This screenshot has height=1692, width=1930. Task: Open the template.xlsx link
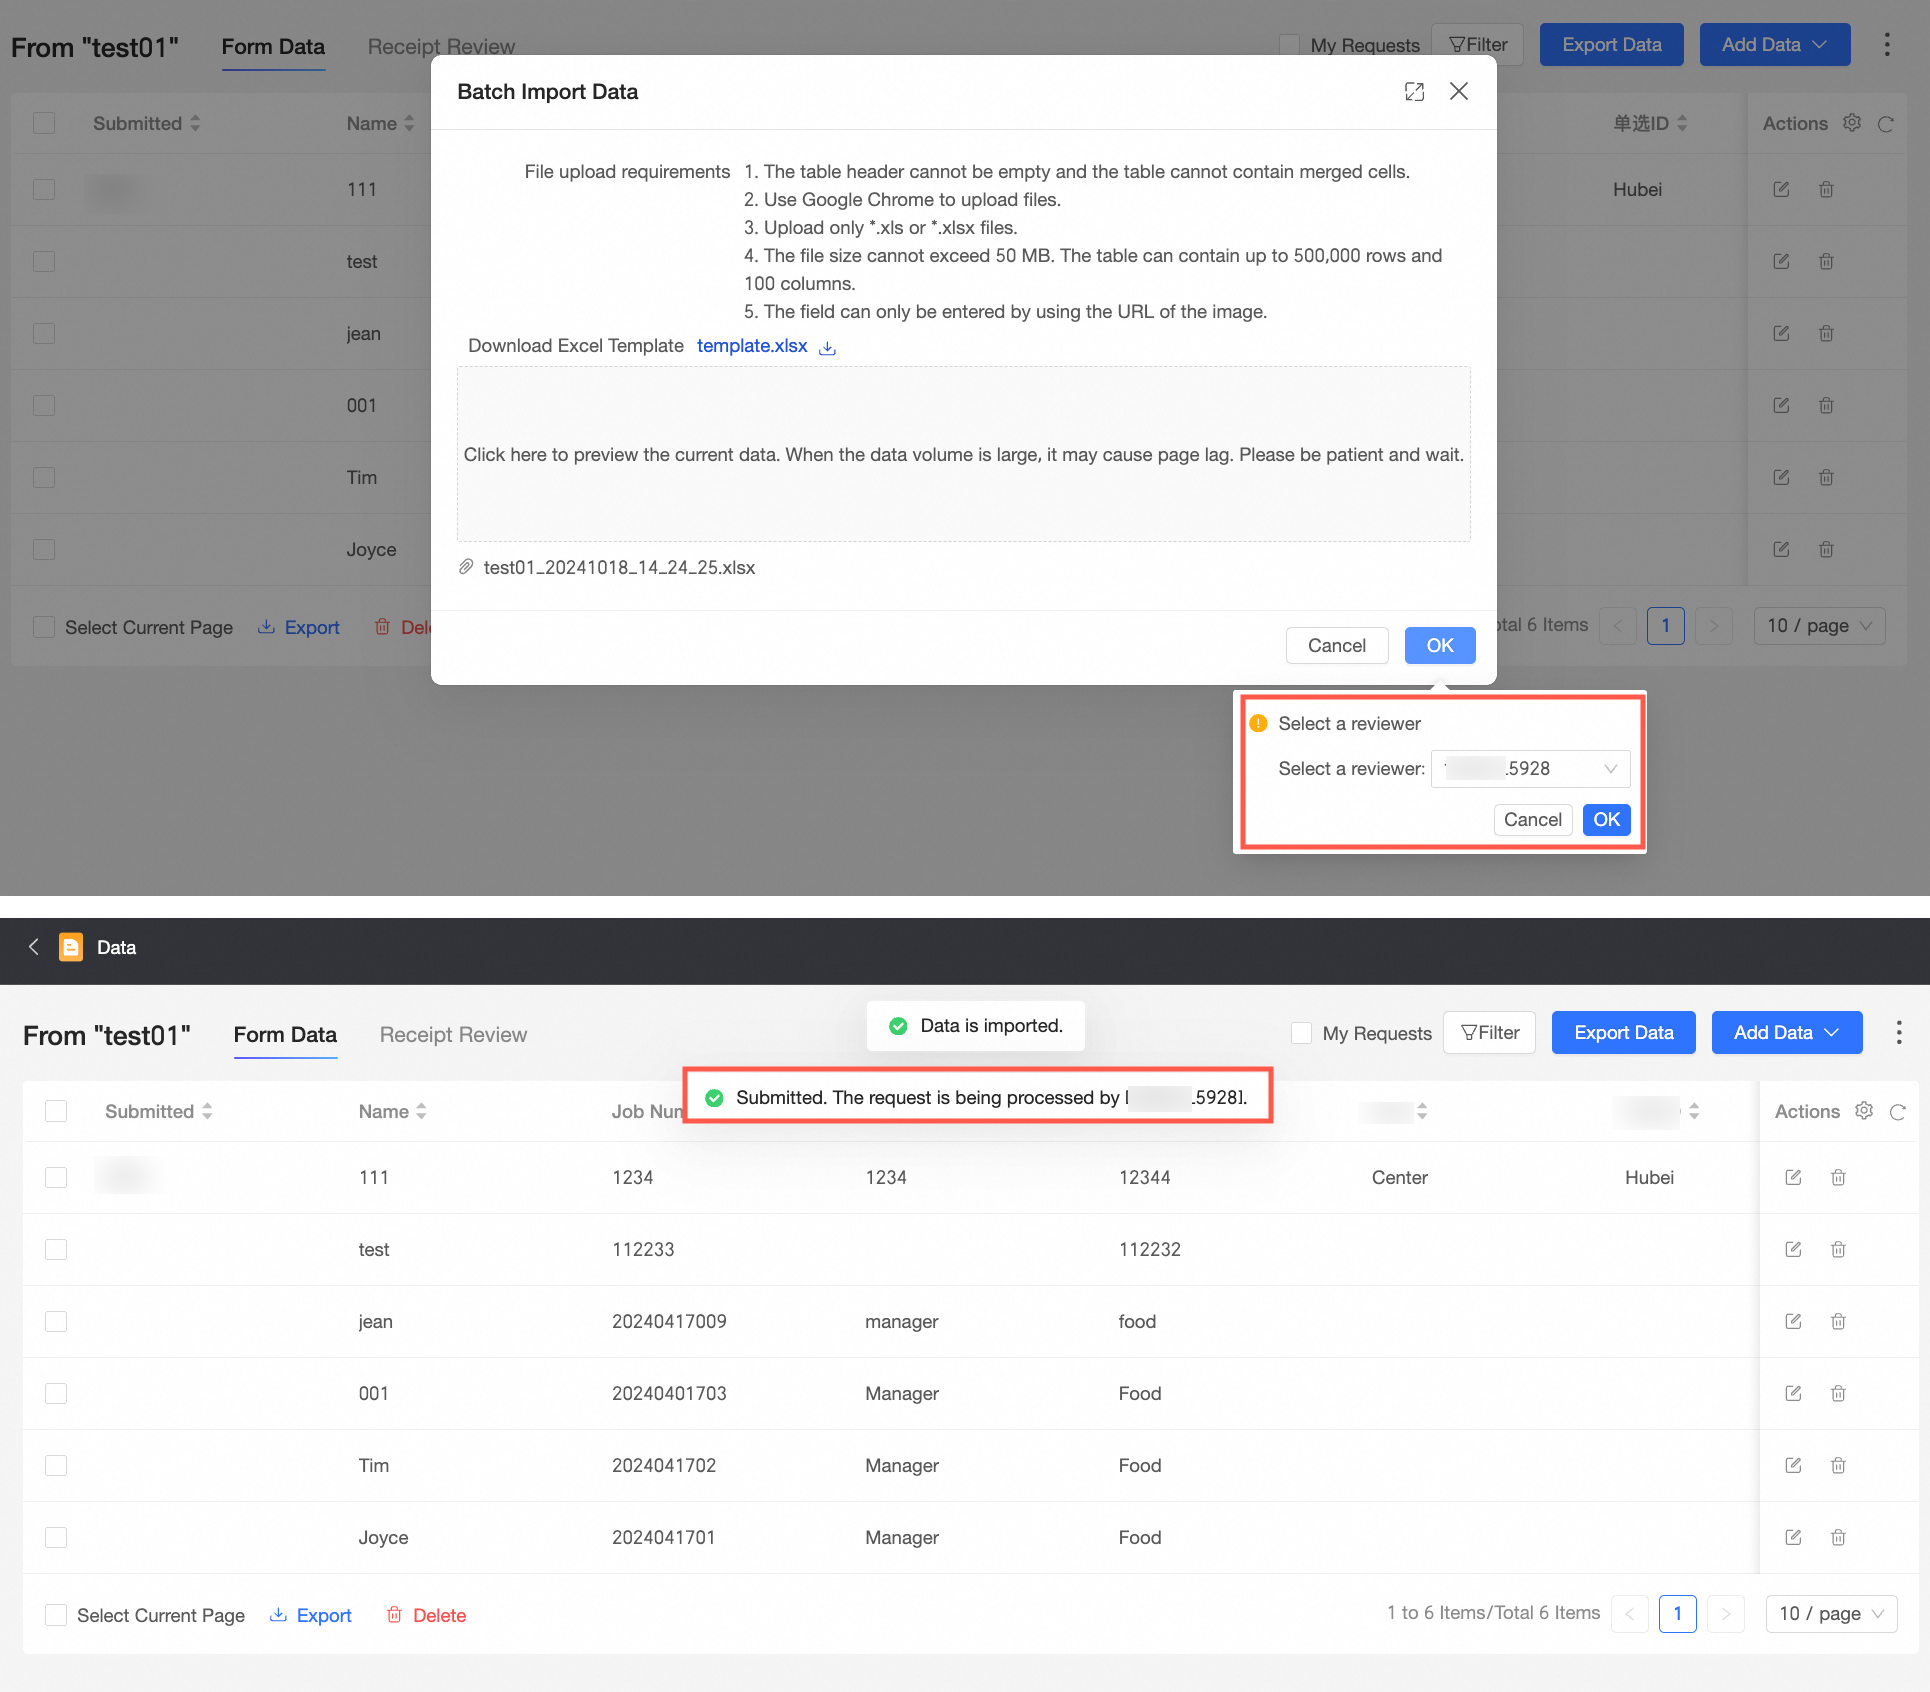coord(751,346)
